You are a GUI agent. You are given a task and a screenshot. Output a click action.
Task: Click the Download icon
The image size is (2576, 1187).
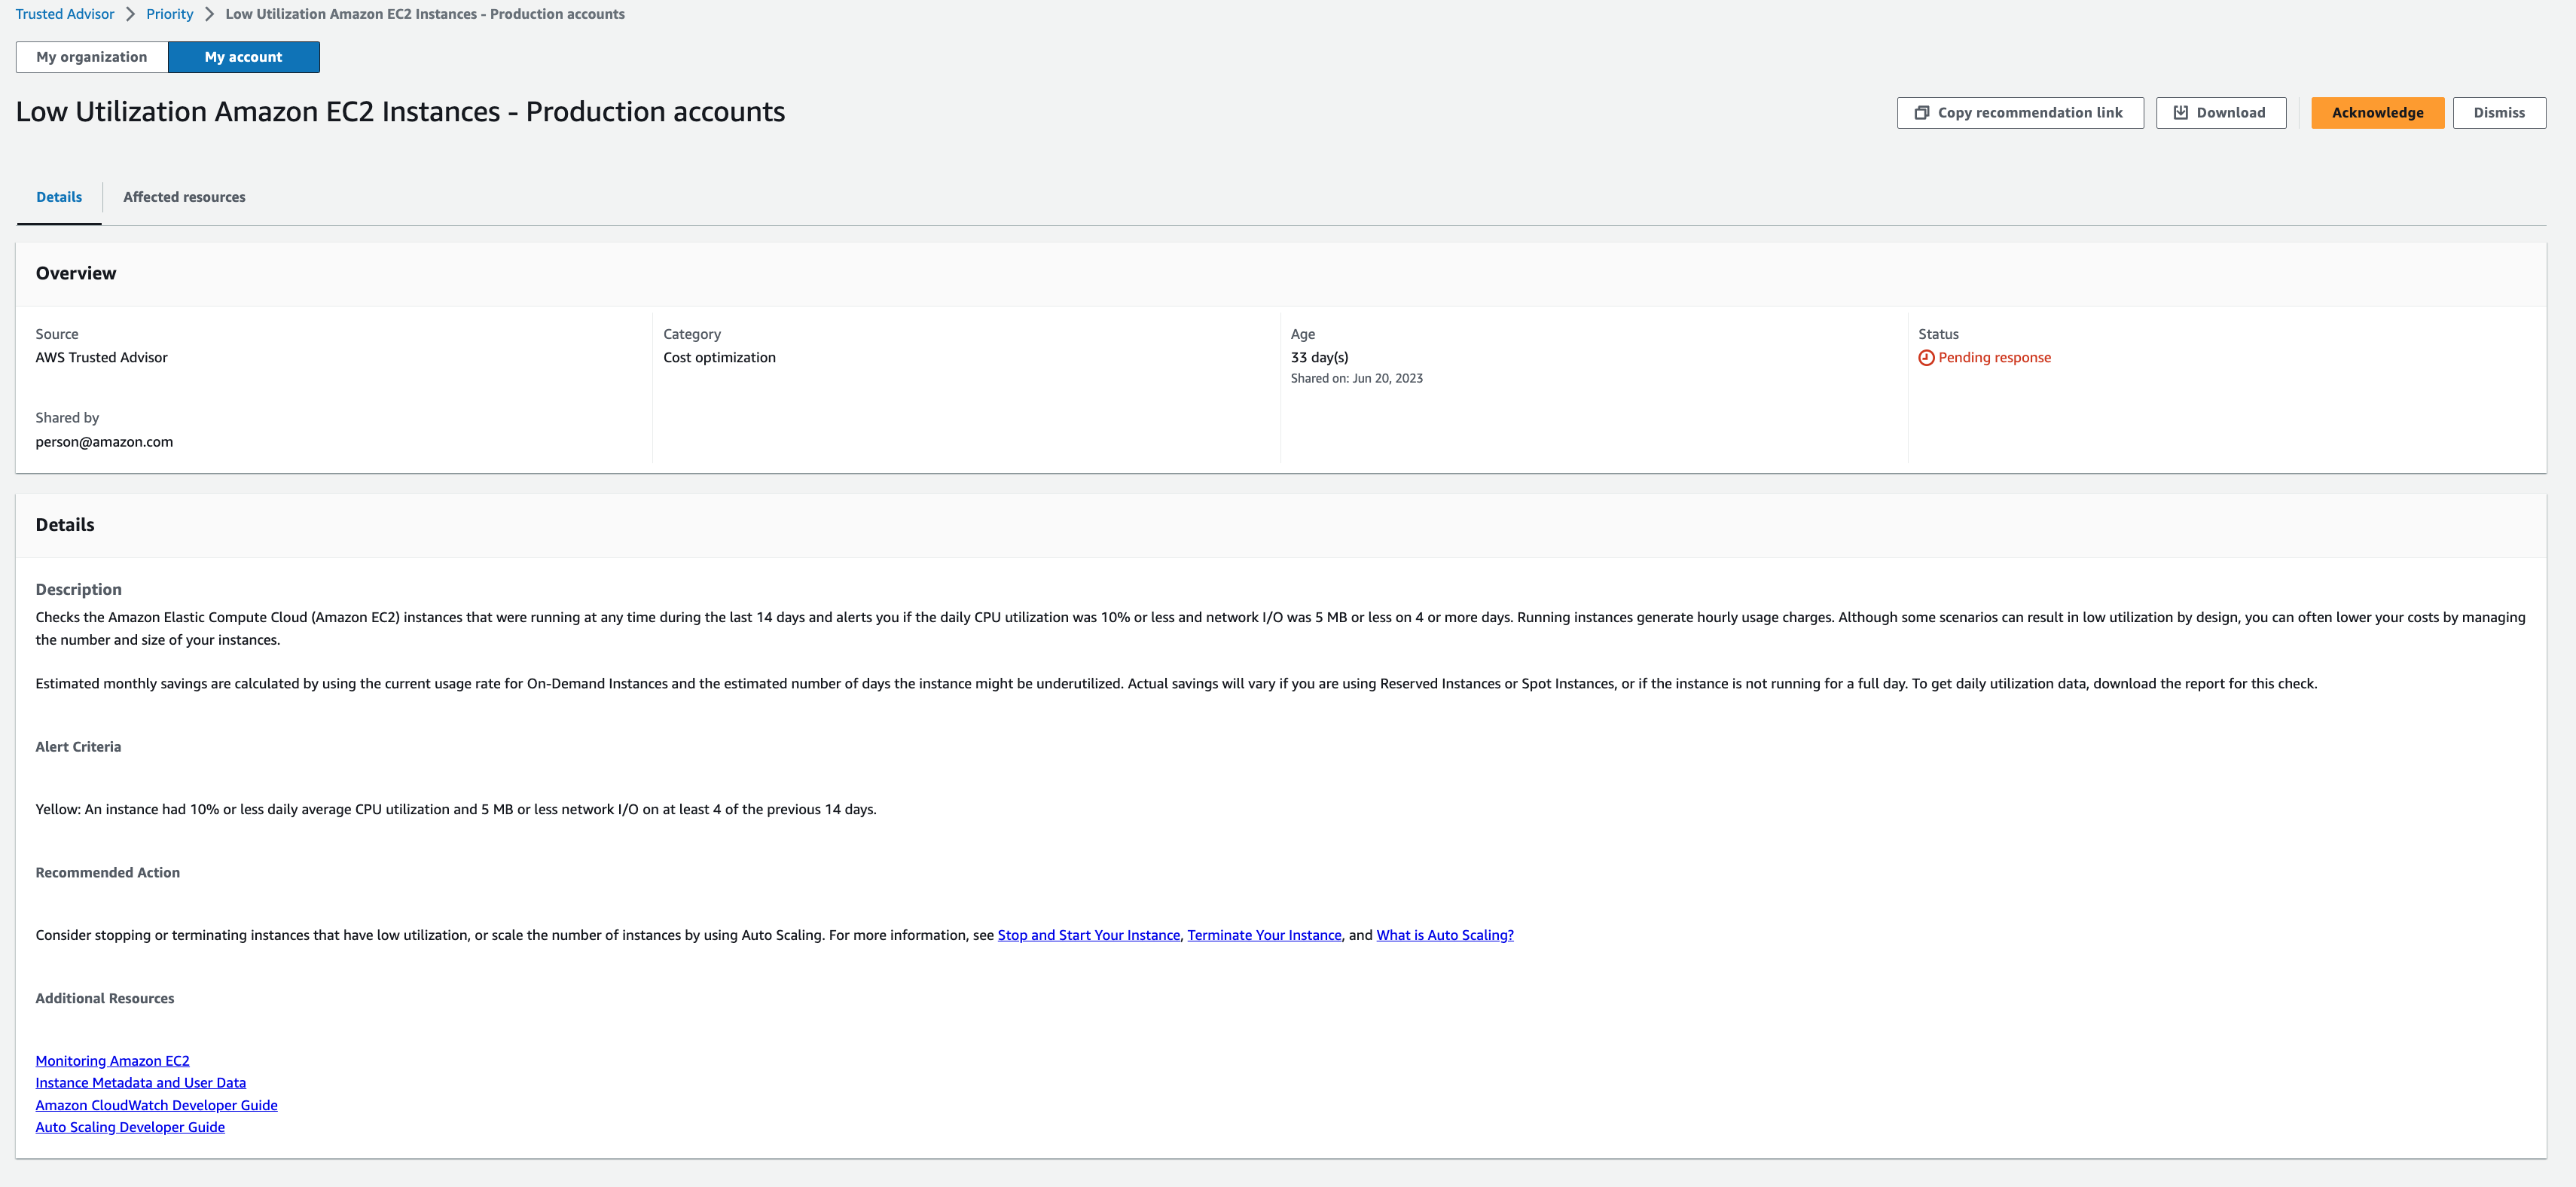2180,110
